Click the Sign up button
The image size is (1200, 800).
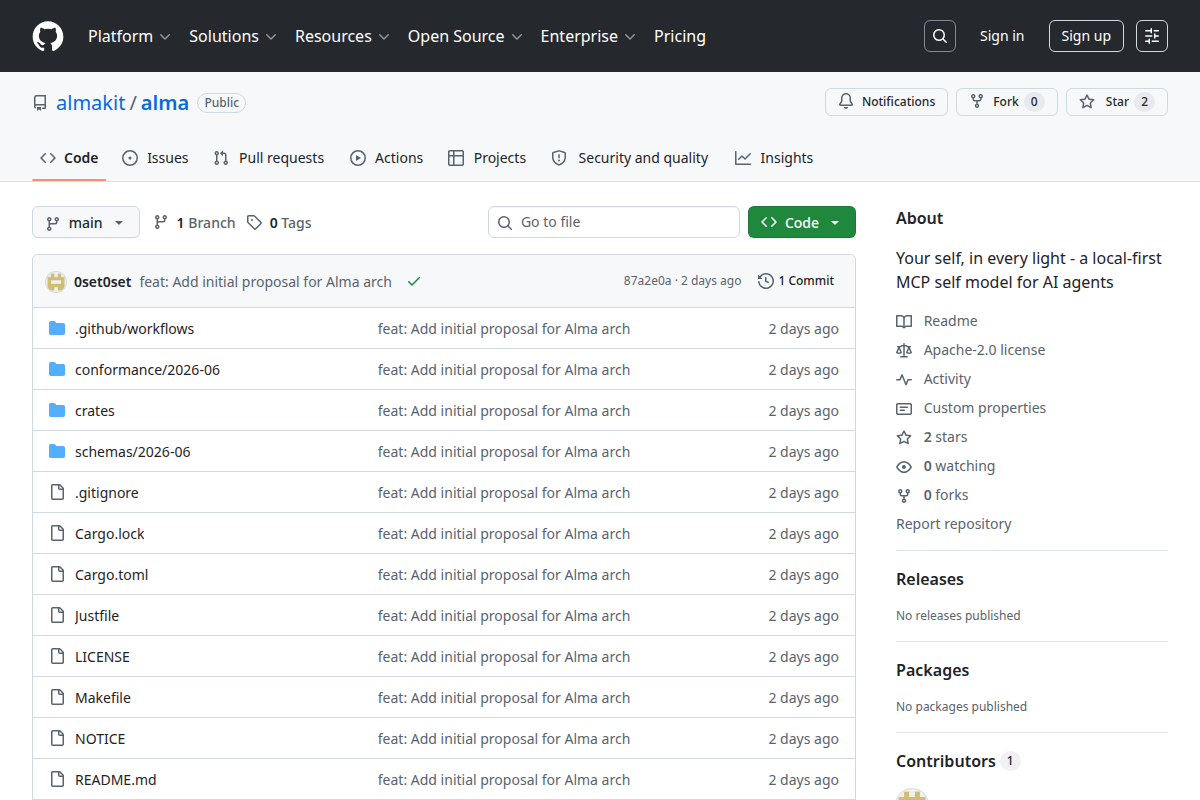point(1086,36)
